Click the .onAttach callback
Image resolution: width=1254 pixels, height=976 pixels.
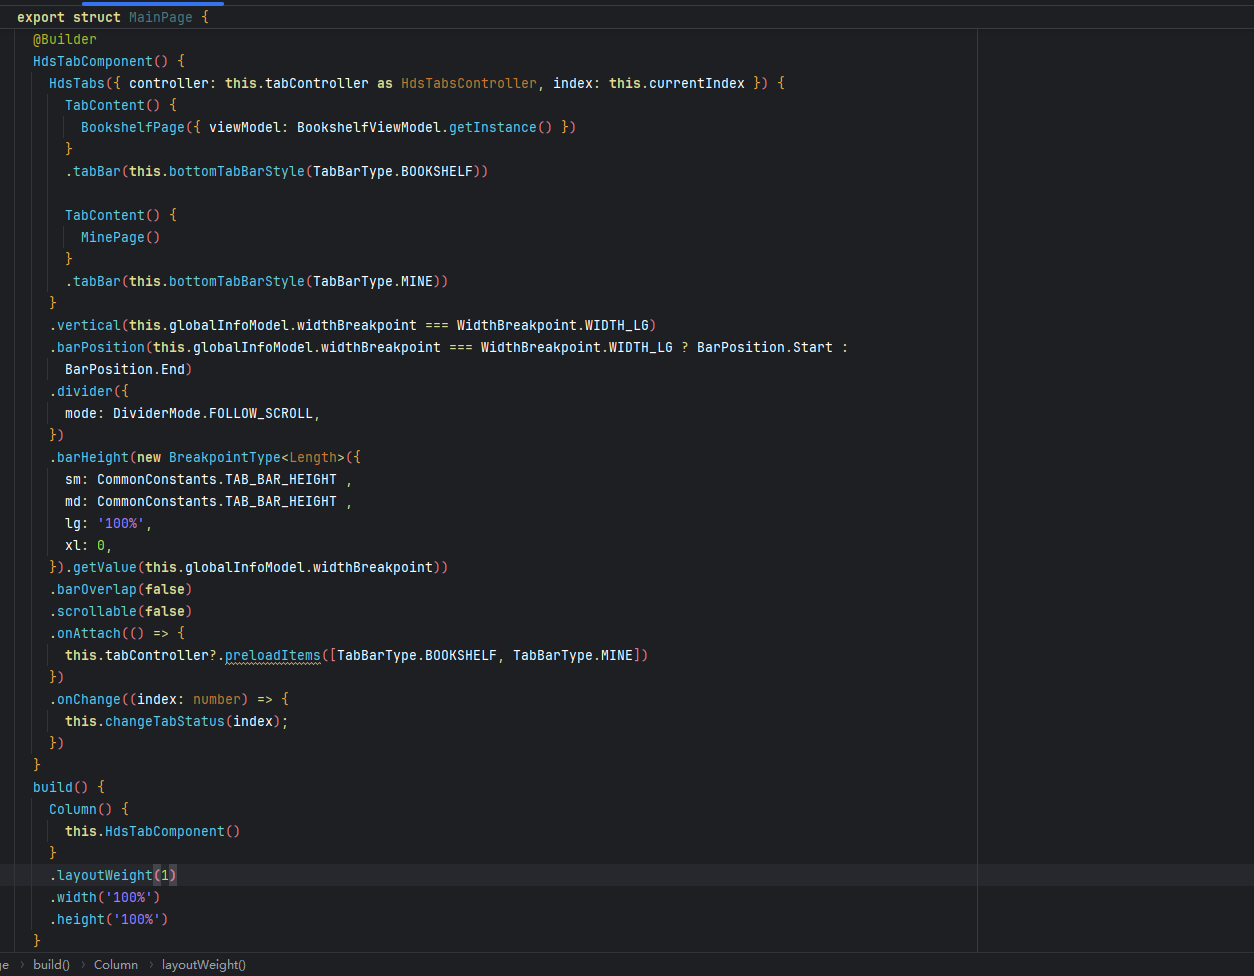pyautogui.click(x=85, y=633)
